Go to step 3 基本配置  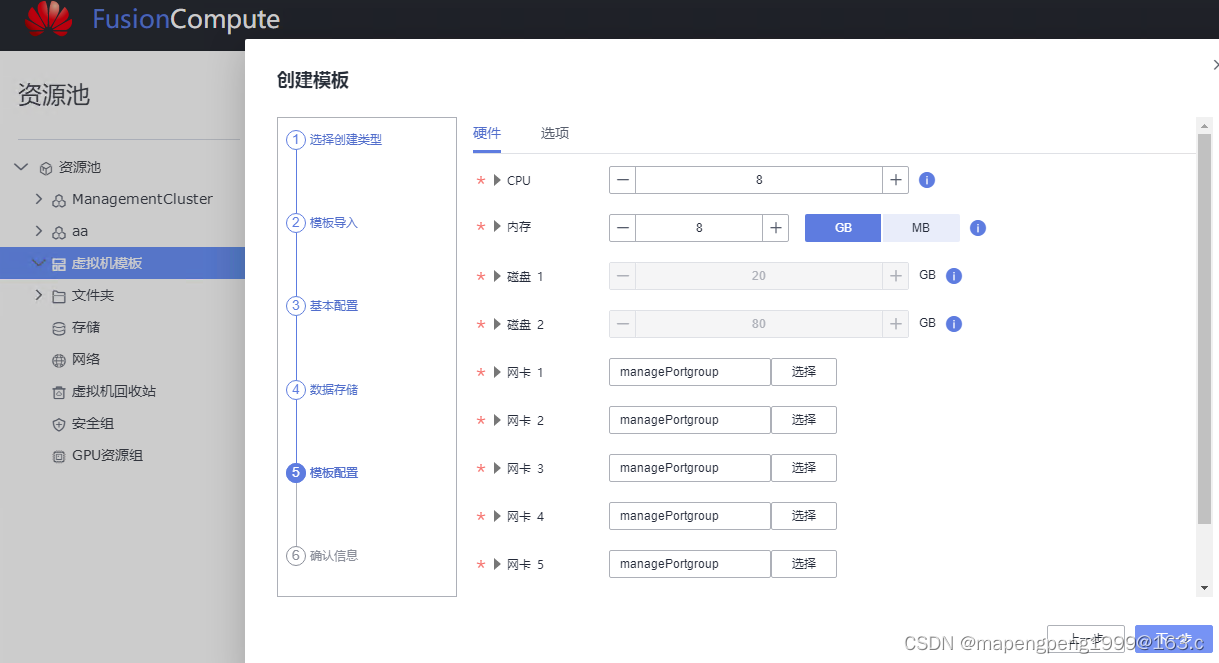[322, 306]
